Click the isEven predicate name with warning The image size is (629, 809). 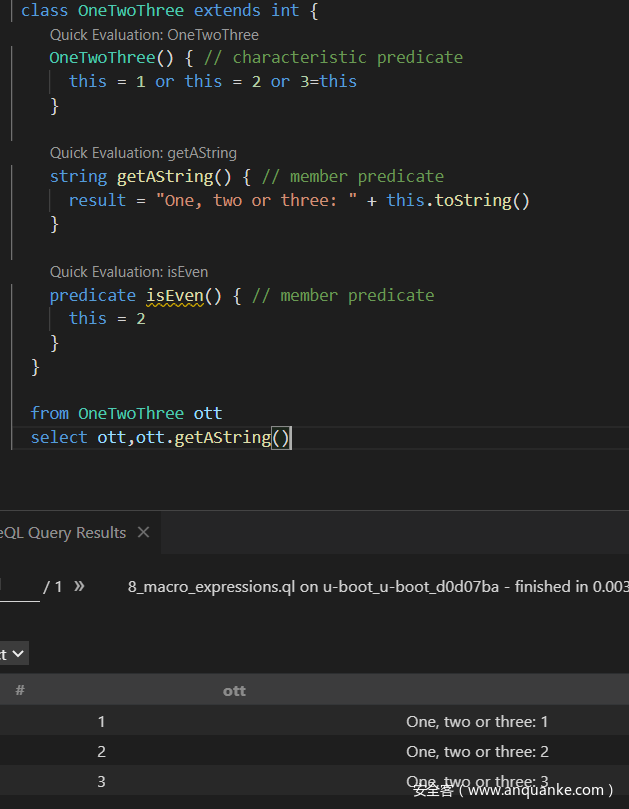(174, 295)
